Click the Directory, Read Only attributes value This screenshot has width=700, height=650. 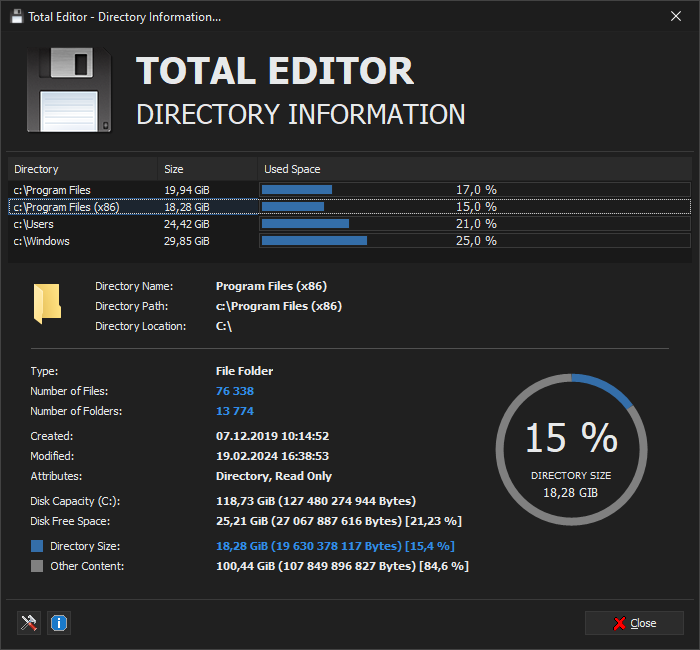pyautogui.click(x=274, y=476)
